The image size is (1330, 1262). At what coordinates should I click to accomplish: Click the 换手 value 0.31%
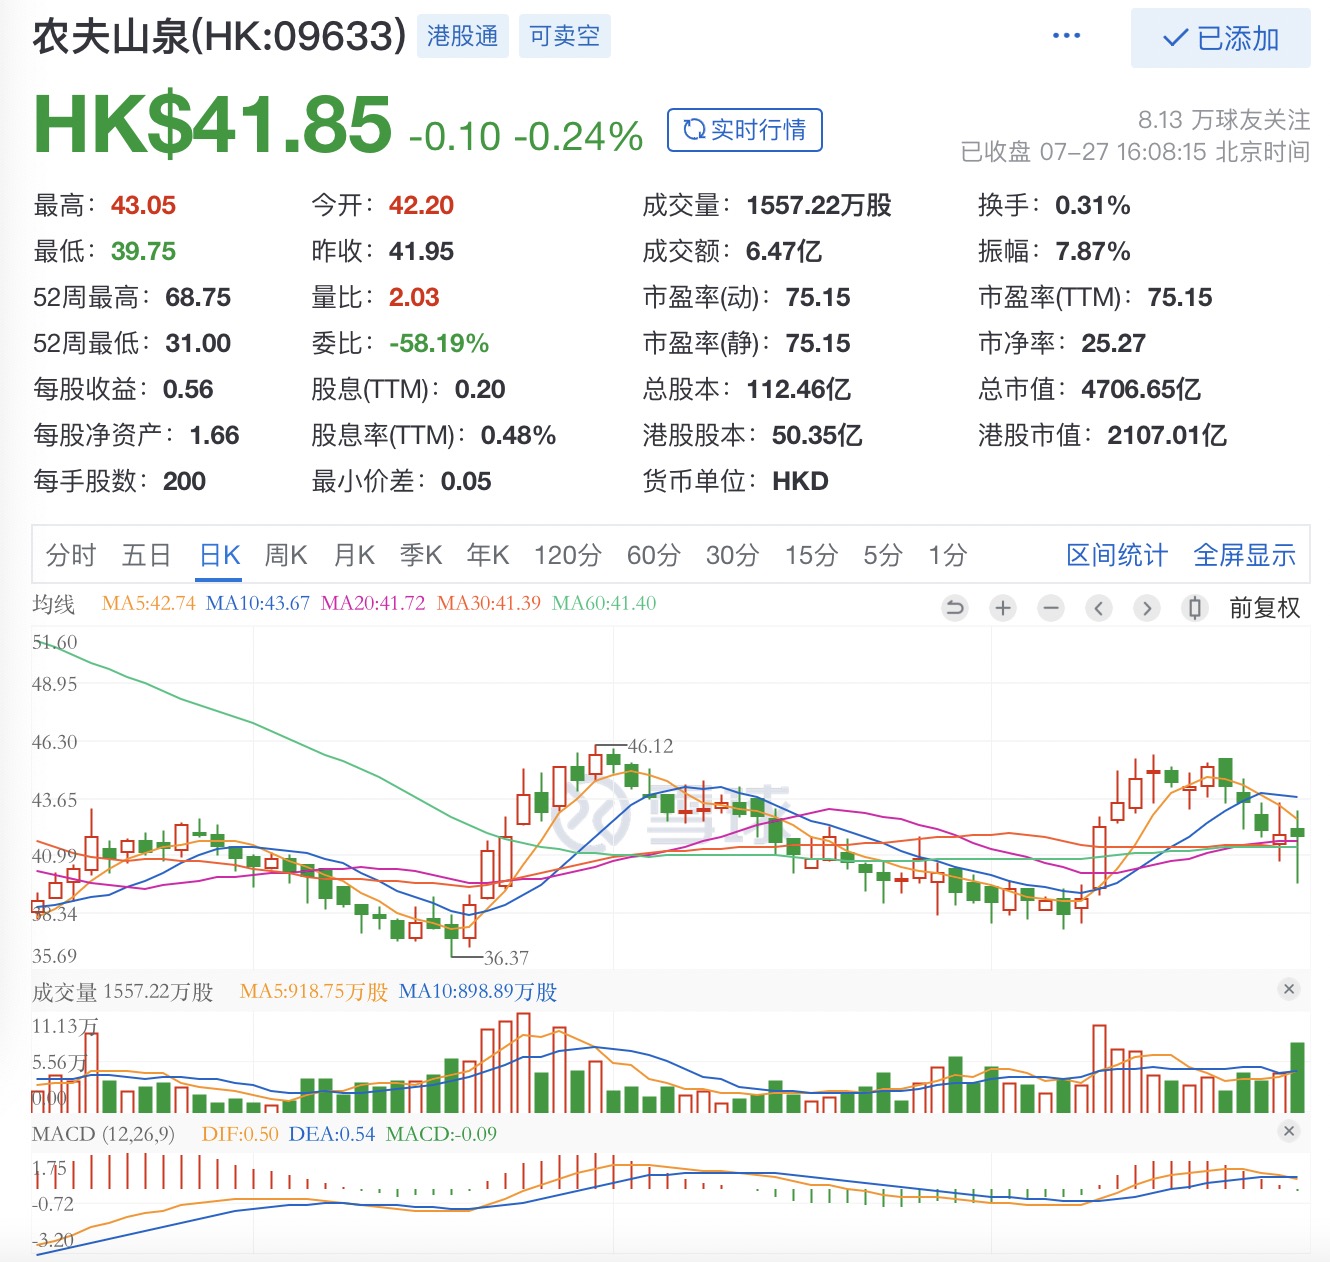coord(1093,206)
